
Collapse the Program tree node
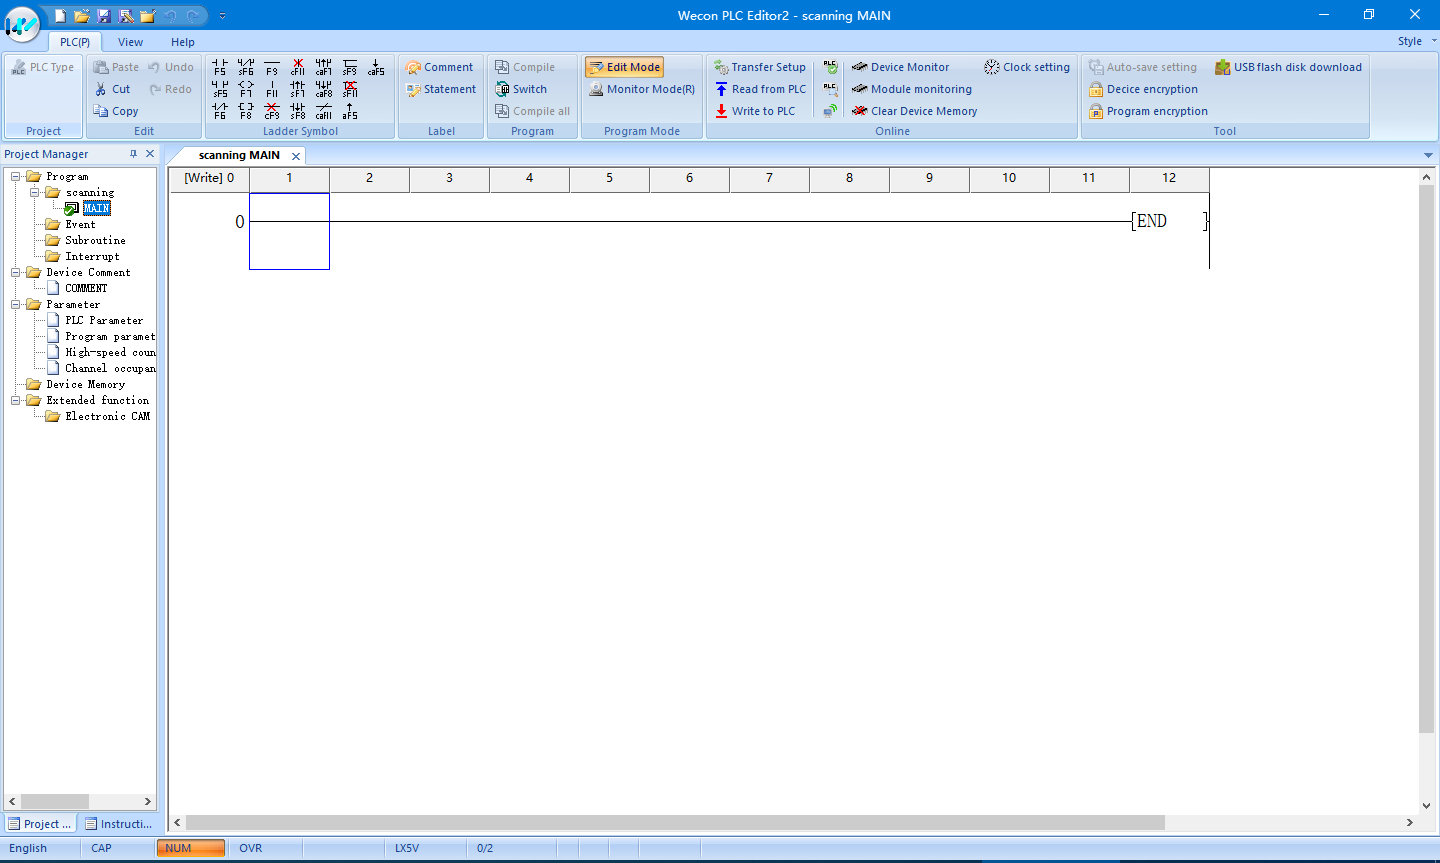click(16, 176)
